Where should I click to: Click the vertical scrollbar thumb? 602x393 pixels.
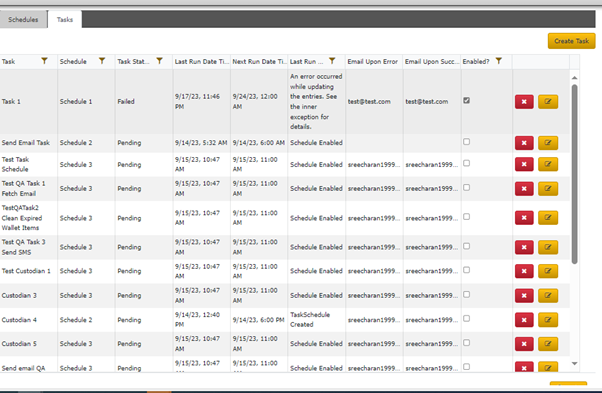click(574, 174)
